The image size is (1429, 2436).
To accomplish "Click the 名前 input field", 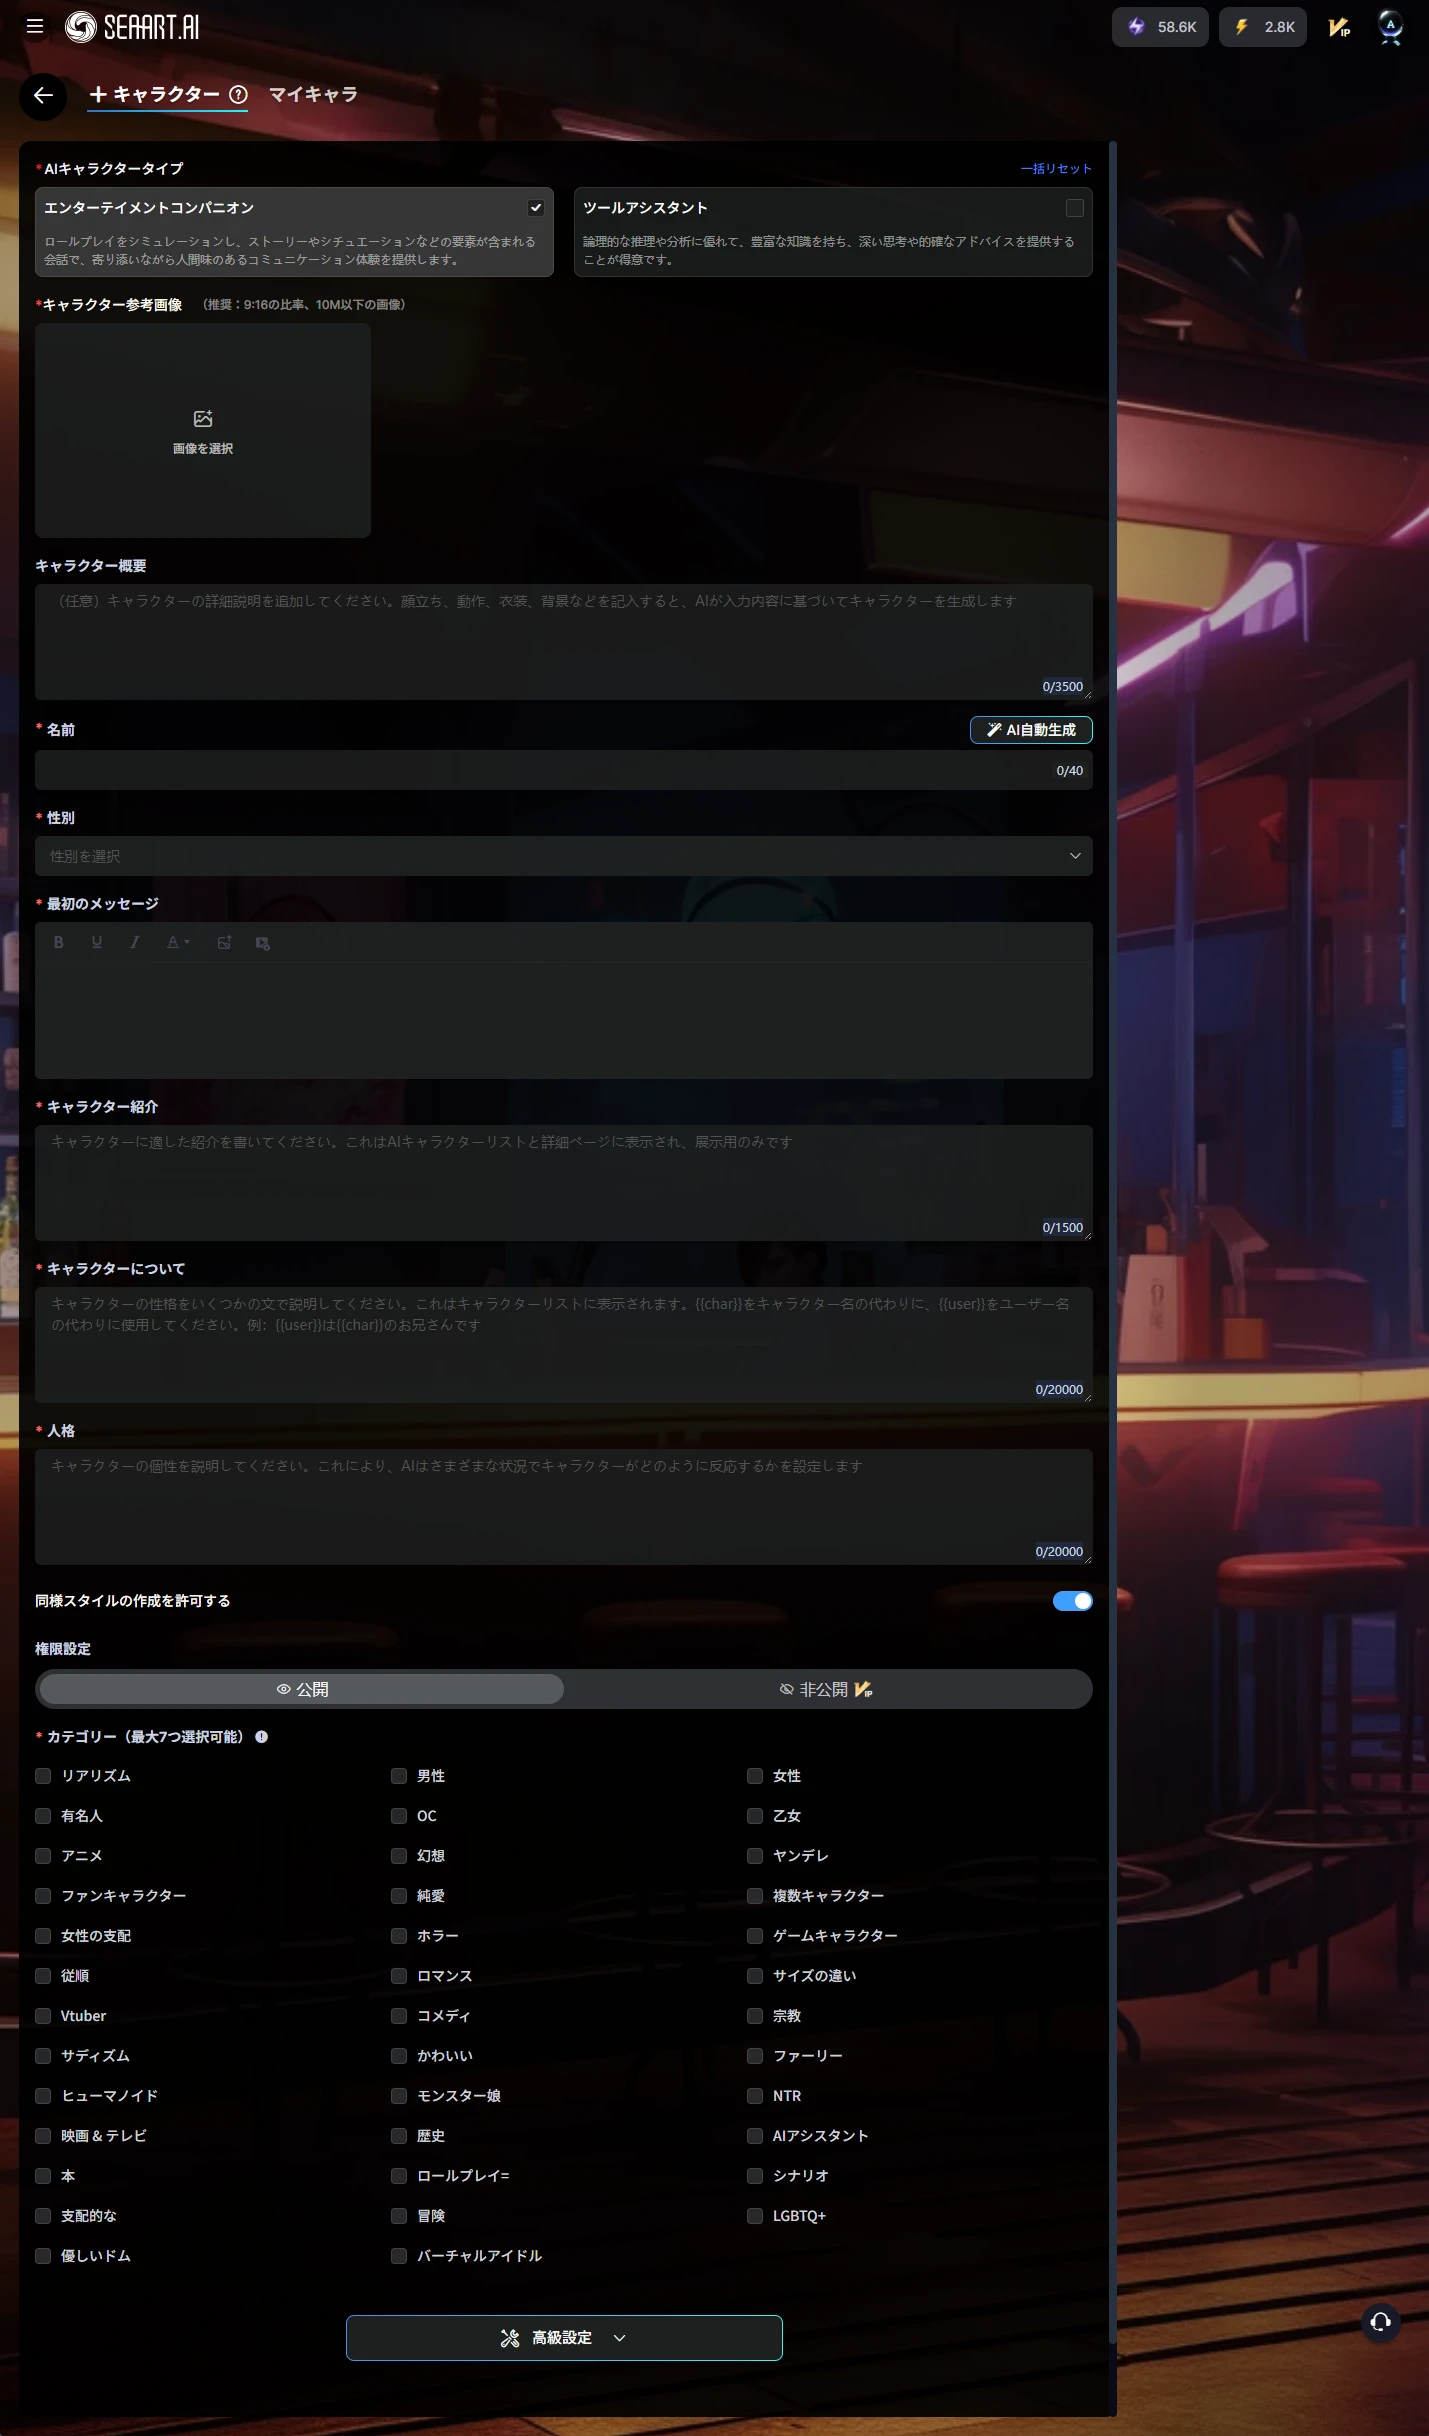I will click(x=540, y=771).
